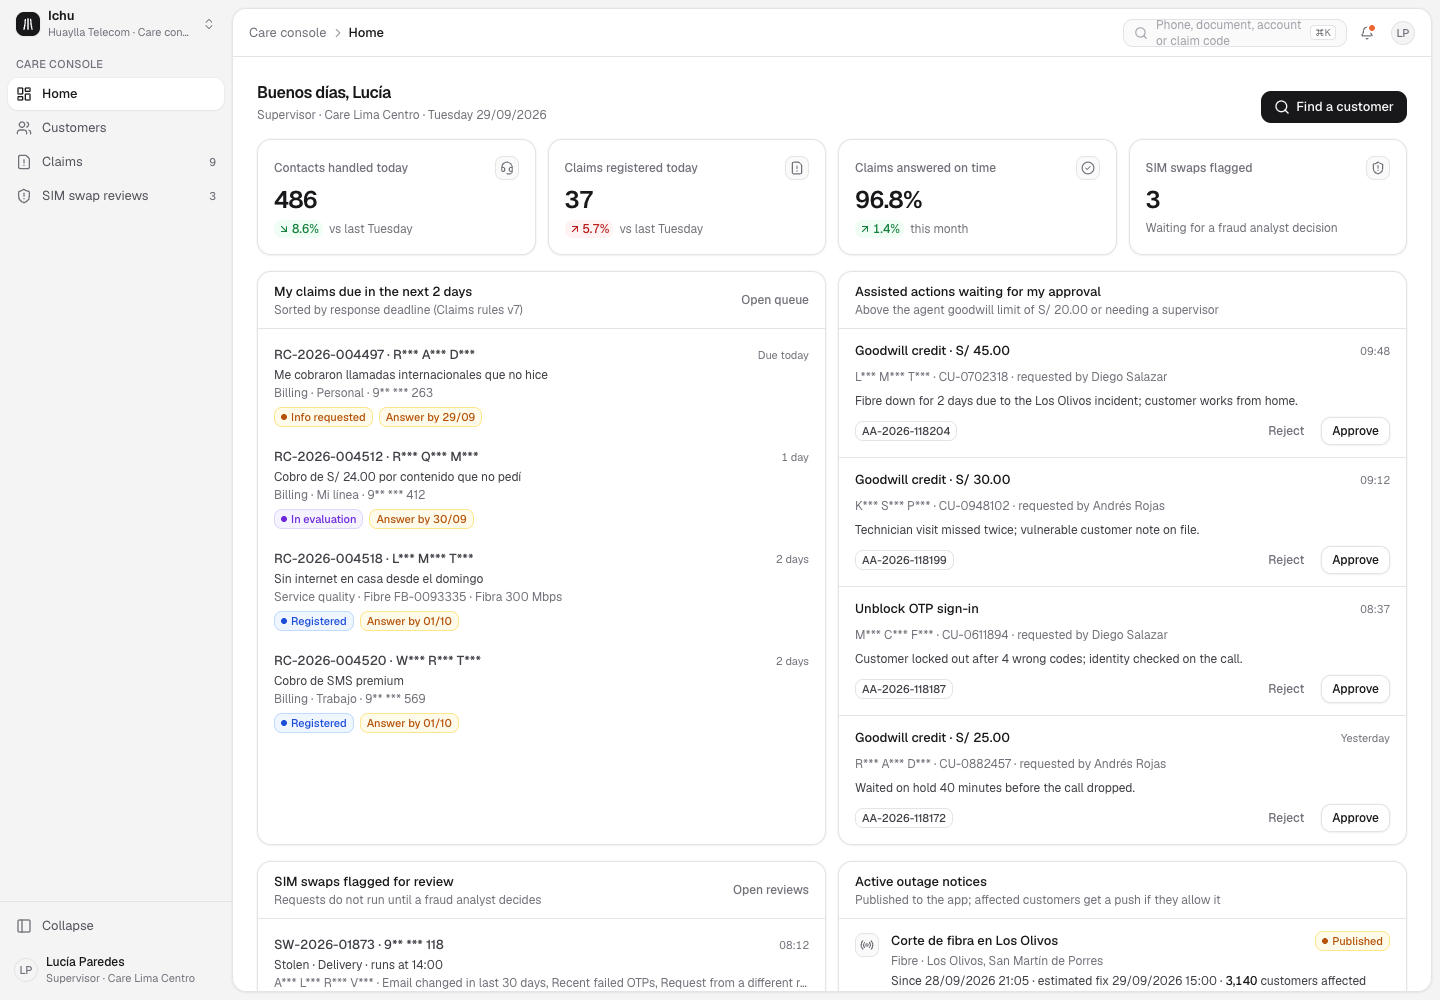Open SIM swap SW-2026-01873

(x=541, y=962)
